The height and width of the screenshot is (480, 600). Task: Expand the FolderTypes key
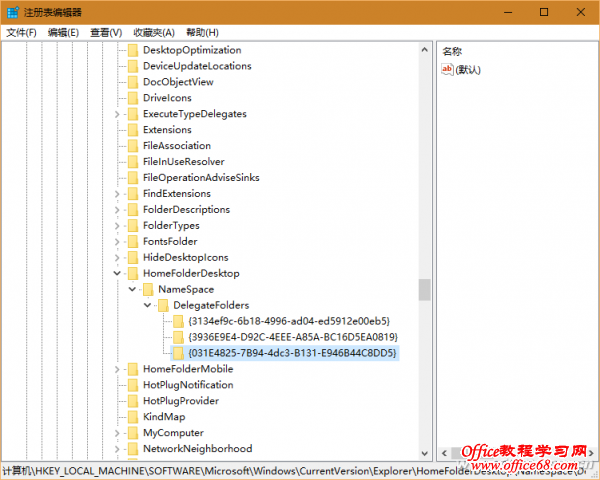pyautogui.click(x=117, y=226)
